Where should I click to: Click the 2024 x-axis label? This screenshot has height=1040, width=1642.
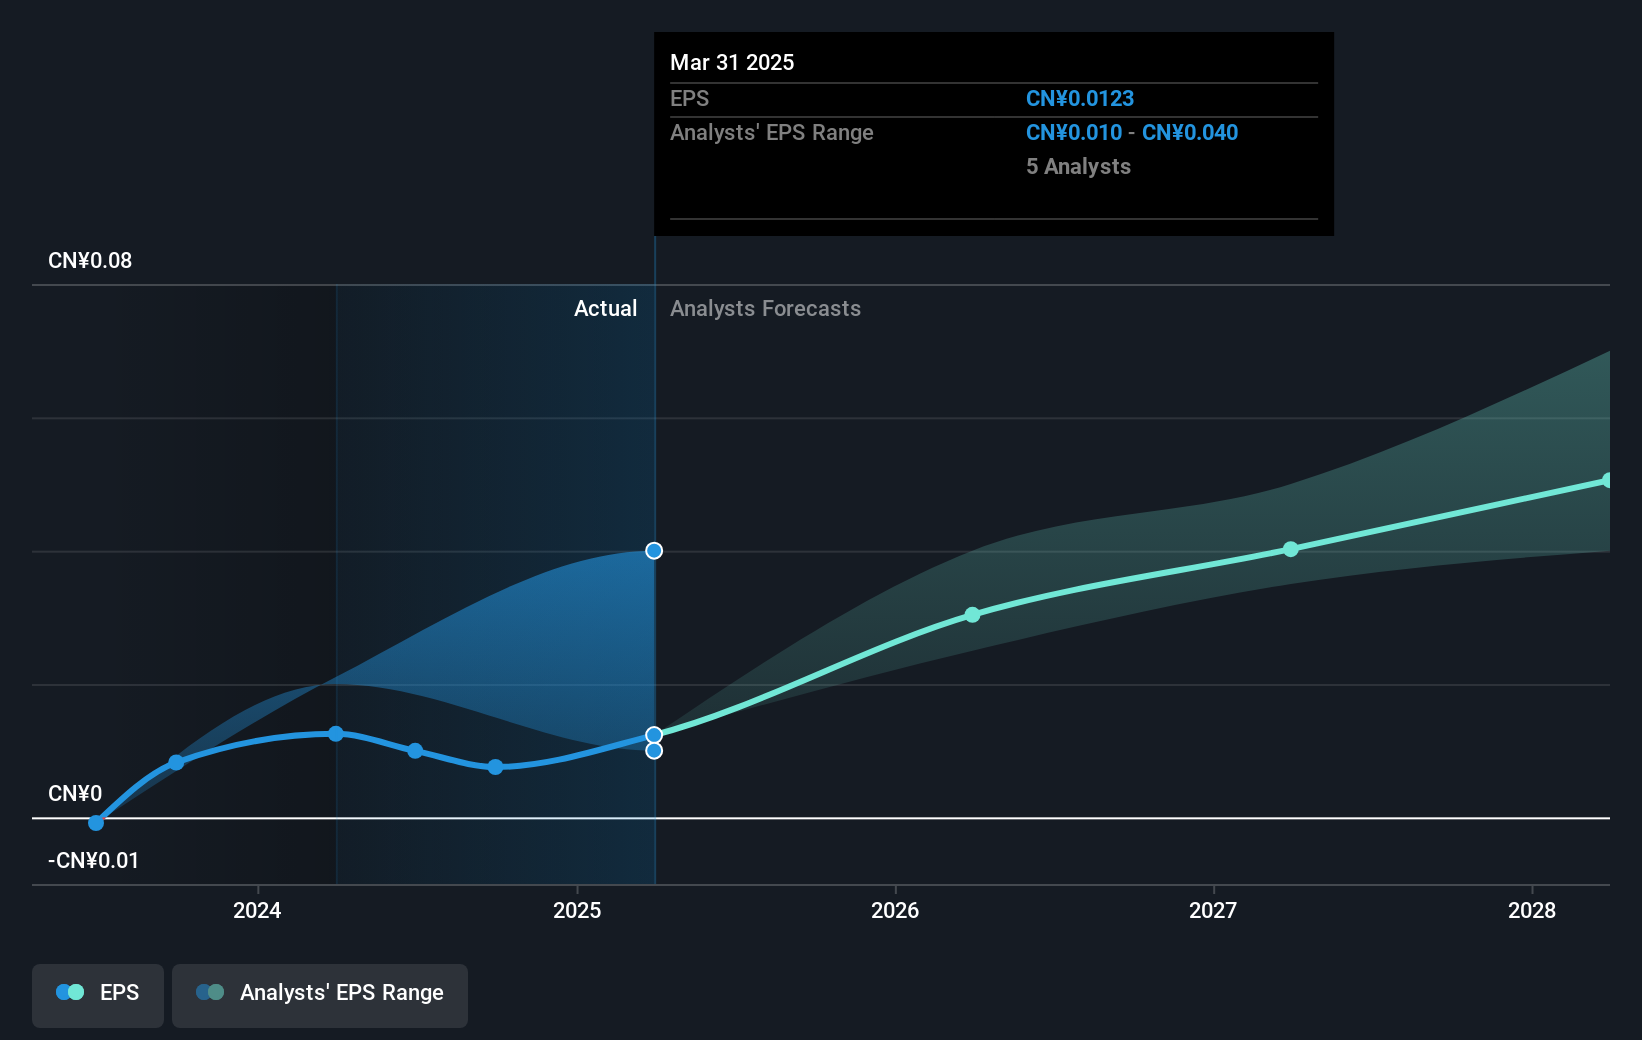point(257,910)
